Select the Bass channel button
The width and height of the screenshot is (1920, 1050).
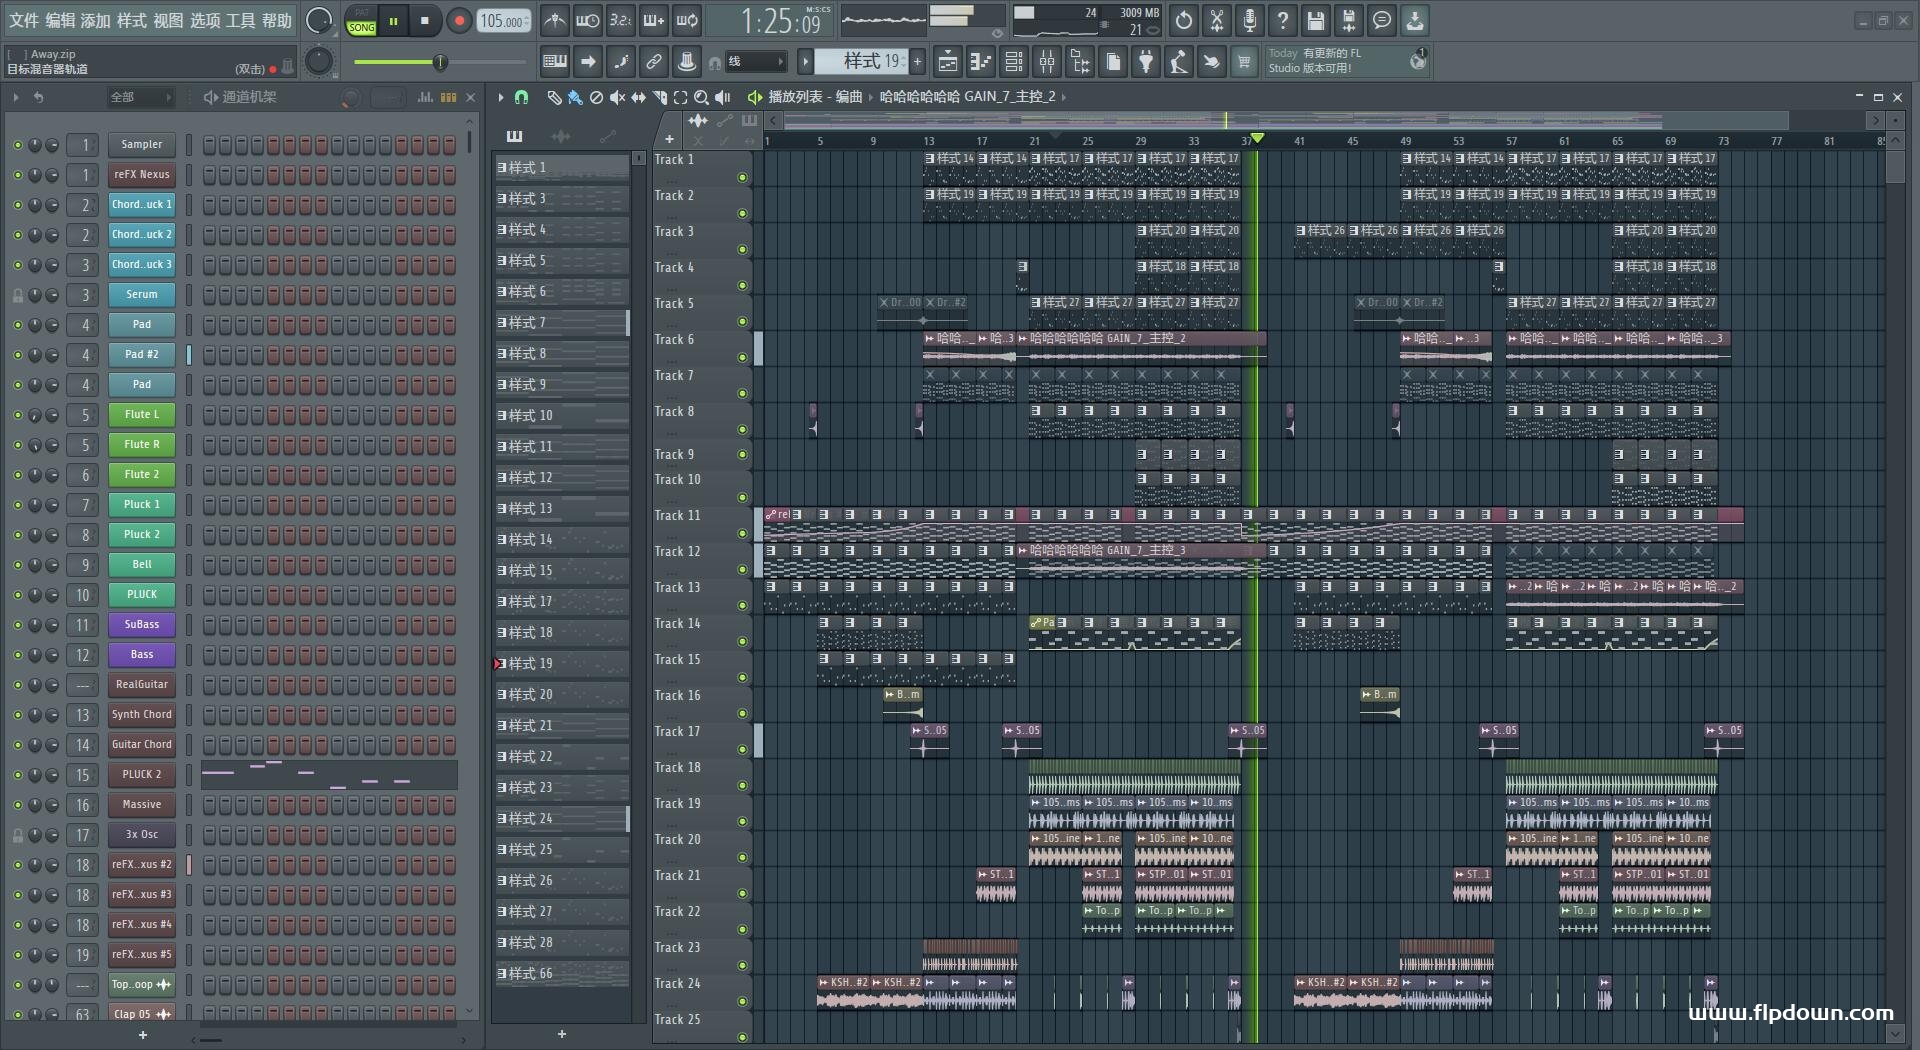coord(141,655)
